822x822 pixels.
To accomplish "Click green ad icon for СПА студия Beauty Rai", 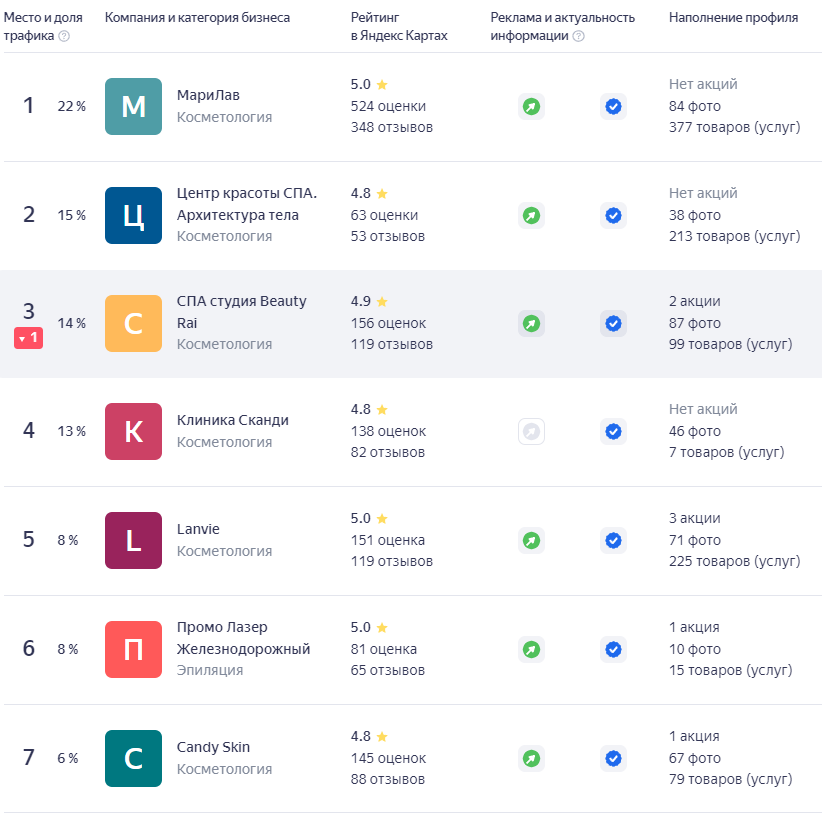I will tap(531, 323).
